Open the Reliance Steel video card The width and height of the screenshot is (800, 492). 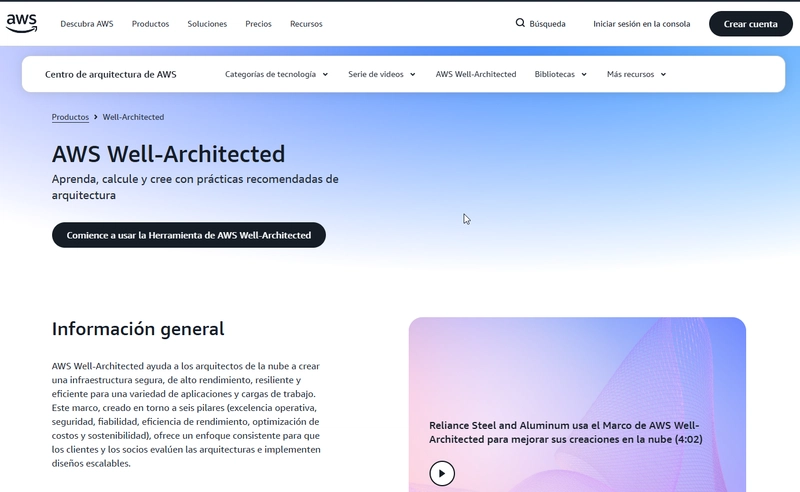pos(577,404)
